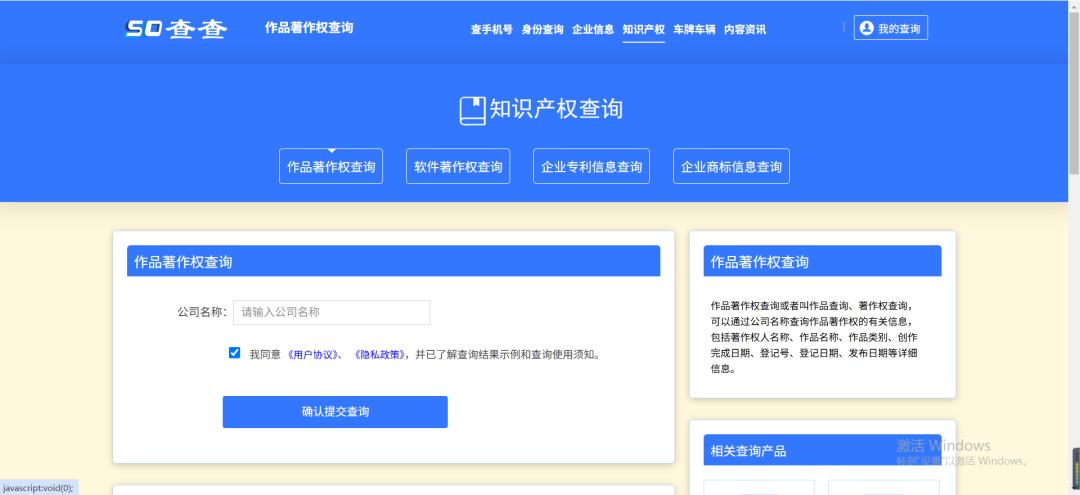This screenshot has width=1080, height=495.
Task: Open the 身份查询 navigation item
Action: [x=542, y=30]
